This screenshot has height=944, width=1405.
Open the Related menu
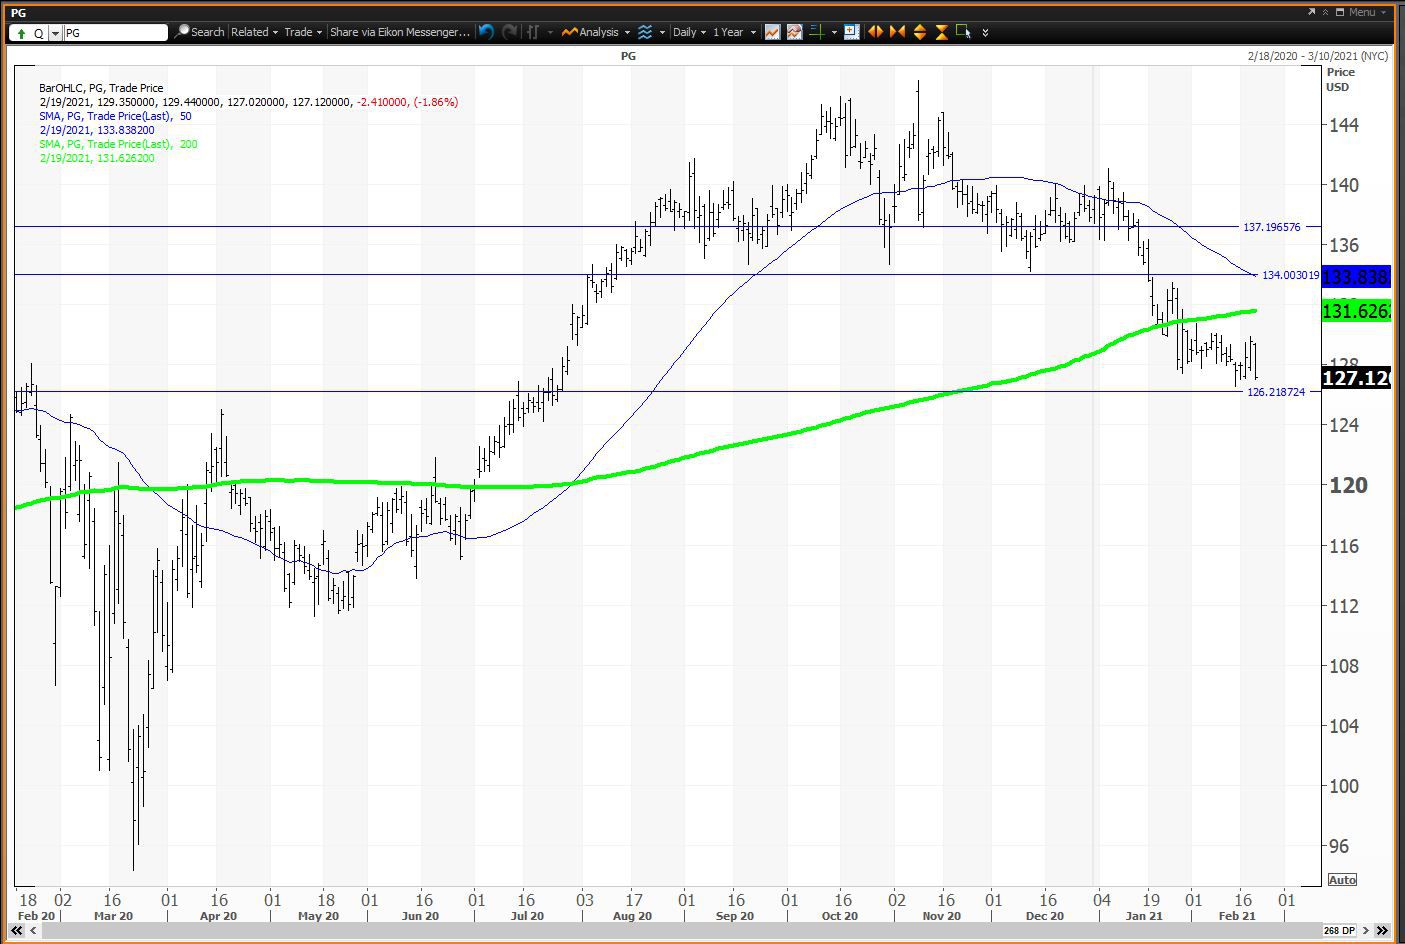click(254, 32)
